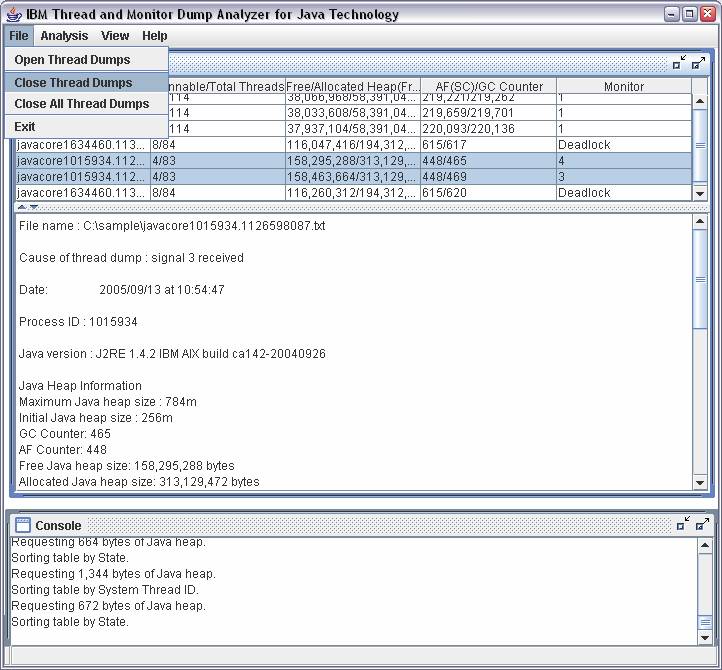Viewport: 722px width, 670px height.
Task: Click Exit in the File menu
Action: [25, 127]
